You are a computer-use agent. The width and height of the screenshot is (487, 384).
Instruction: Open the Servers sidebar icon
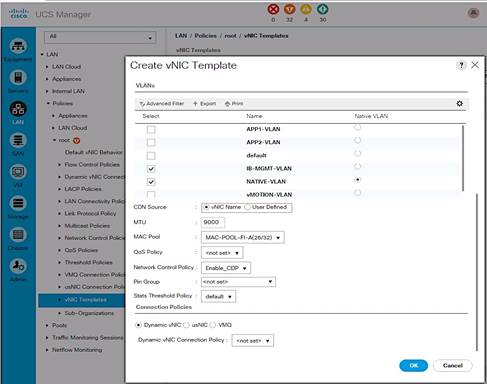coord(18,78)
